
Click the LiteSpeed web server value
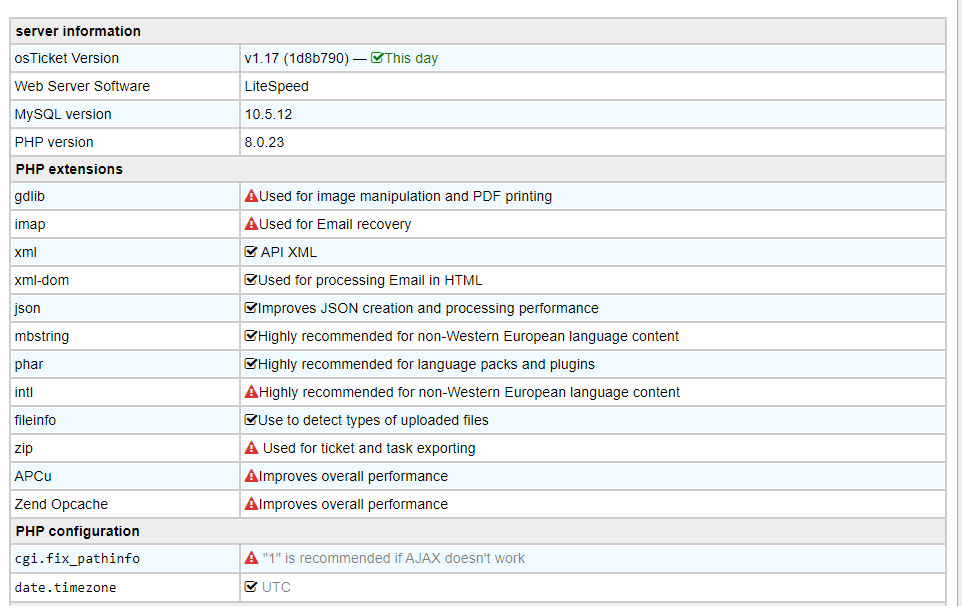(276, 86)
